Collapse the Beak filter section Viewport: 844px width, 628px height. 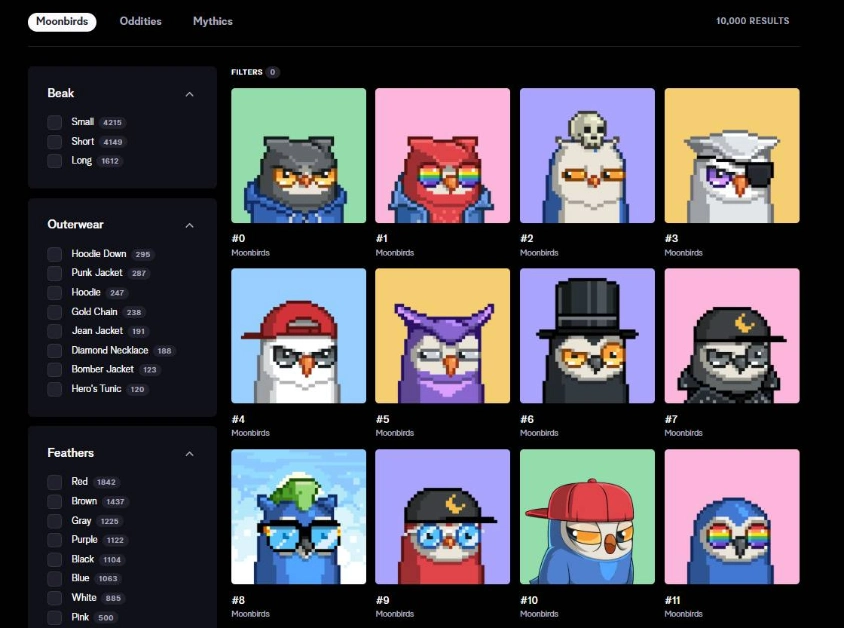click(x=190, y=94)
